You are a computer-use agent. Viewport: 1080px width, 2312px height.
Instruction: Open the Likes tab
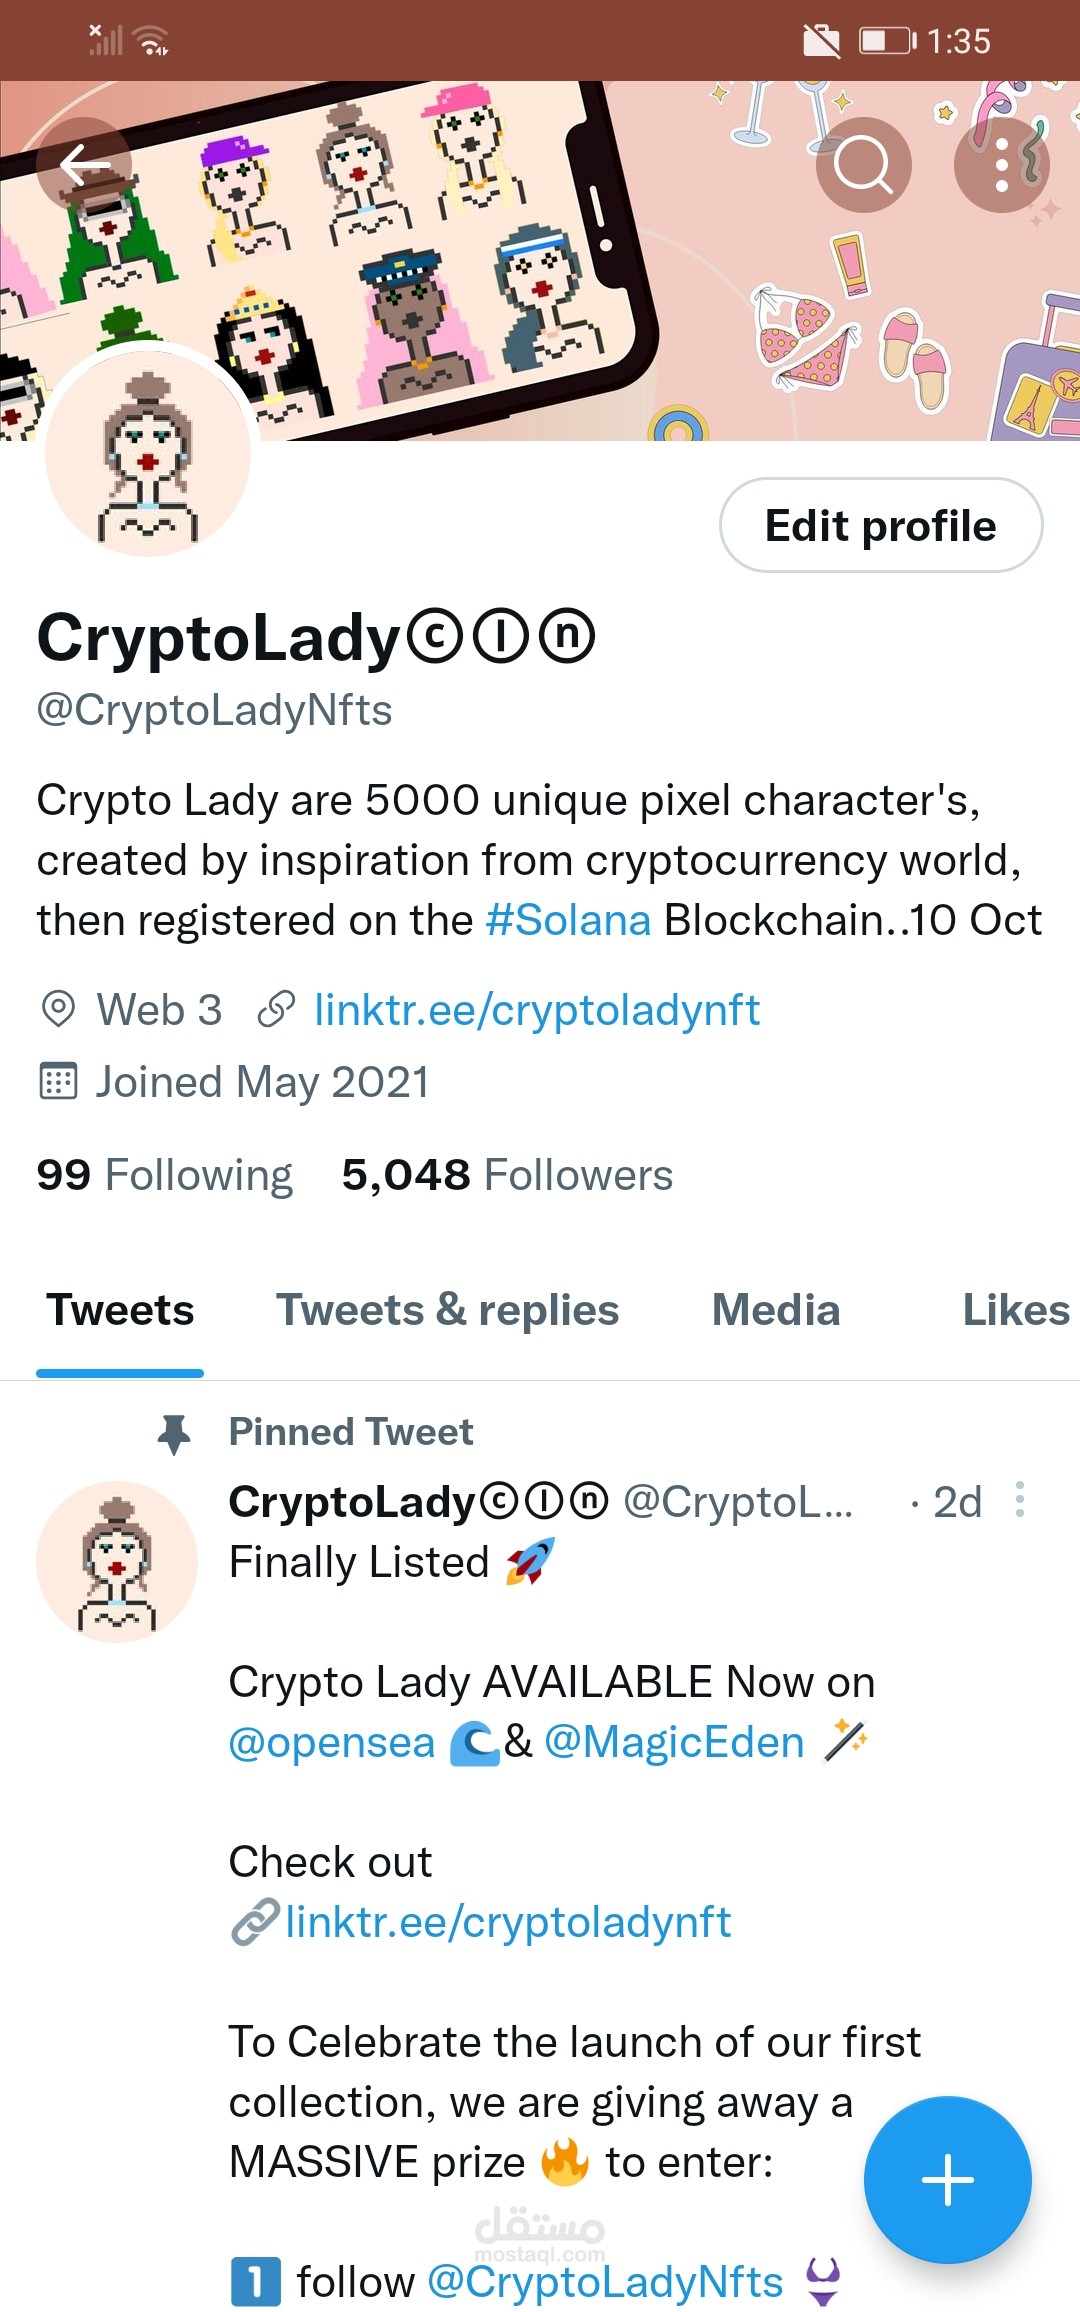(1016, 1310)
